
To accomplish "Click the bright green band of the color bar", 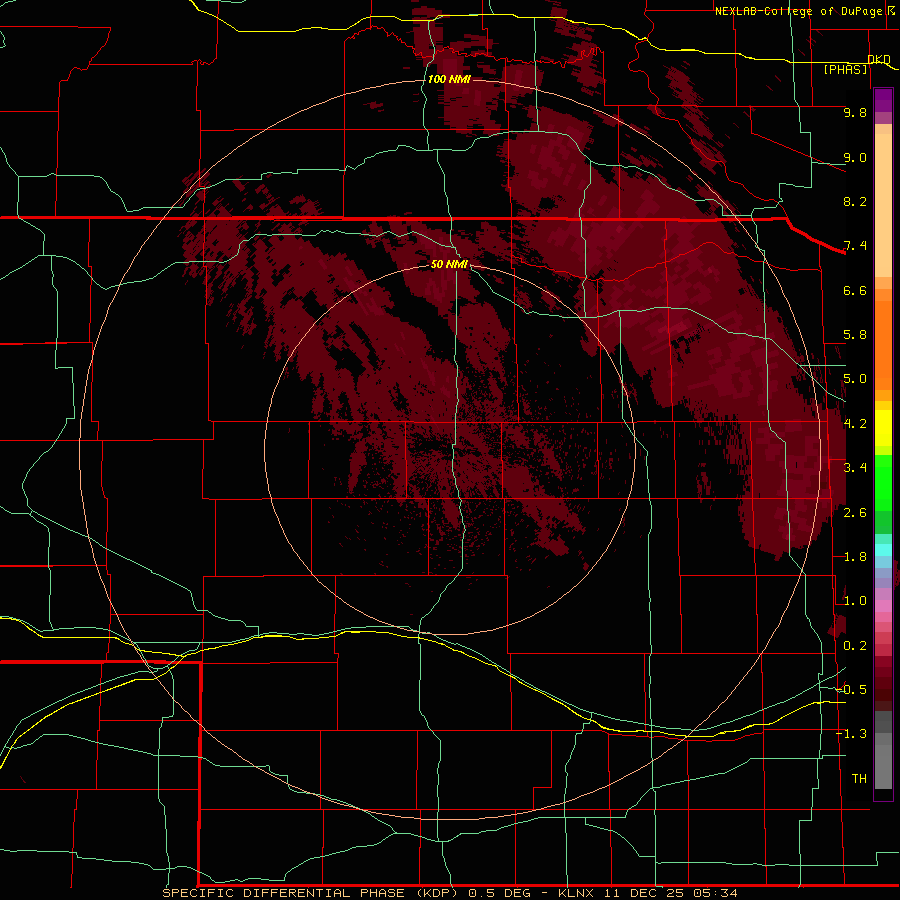I will (x=883, y=485).
